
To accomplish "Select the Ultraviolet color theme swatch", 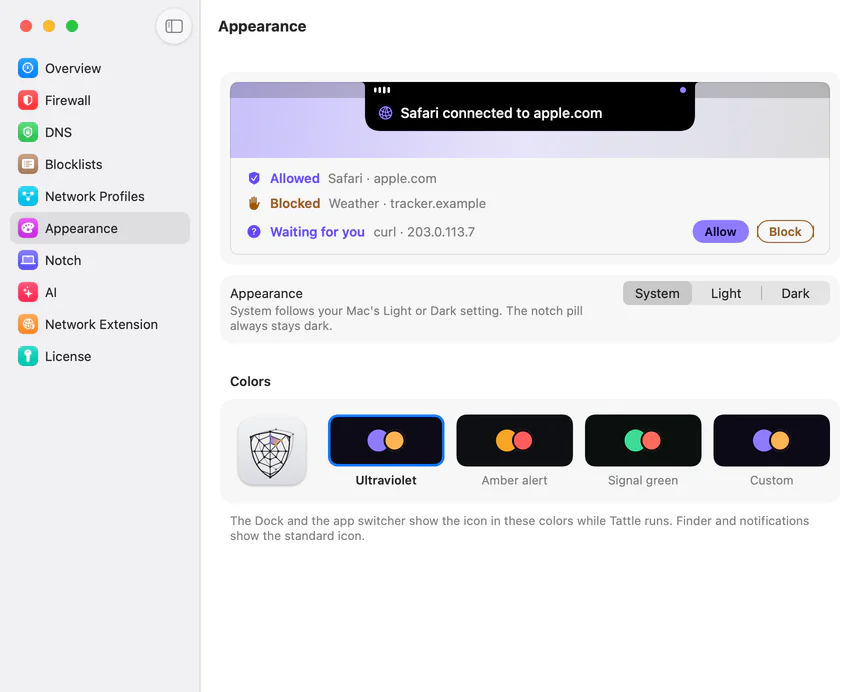I will click(386, 440).
